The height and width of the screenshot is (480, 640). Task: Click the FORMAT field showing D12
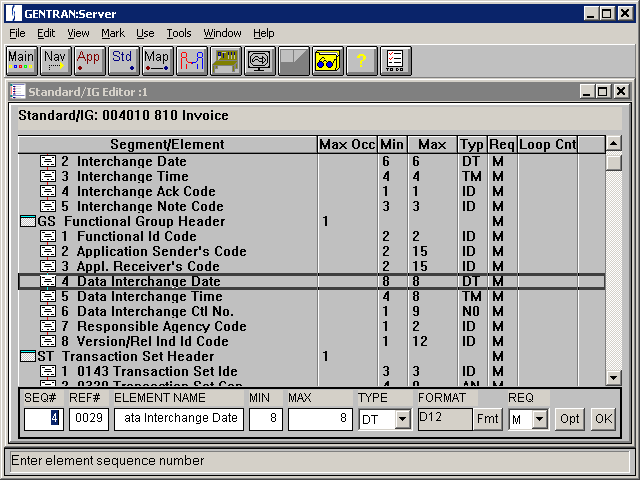(x=445, y=419)
